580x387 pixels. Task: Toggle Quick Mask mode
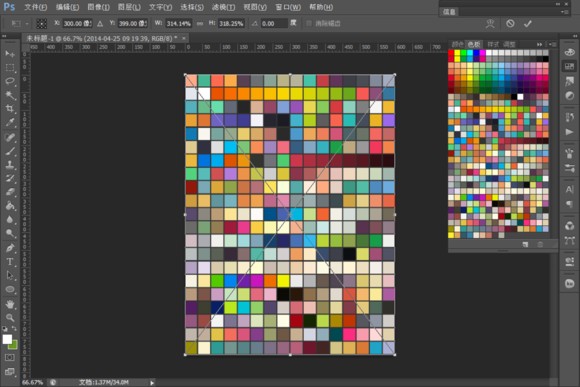point(10,358)
